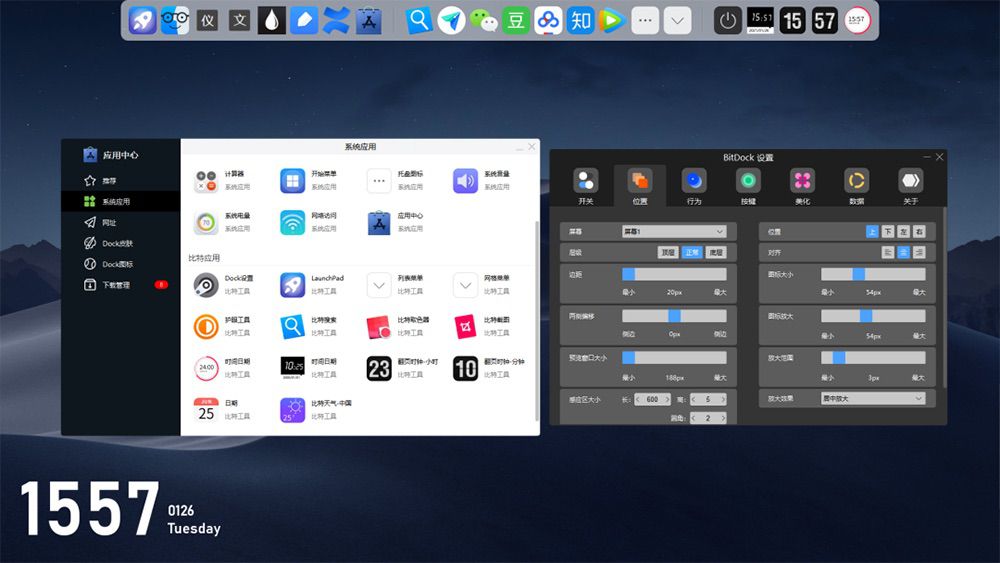Open 下载管理 download manager in sidebar
The width and height of the screenshot is (1000, 563).
coord(121,285)
